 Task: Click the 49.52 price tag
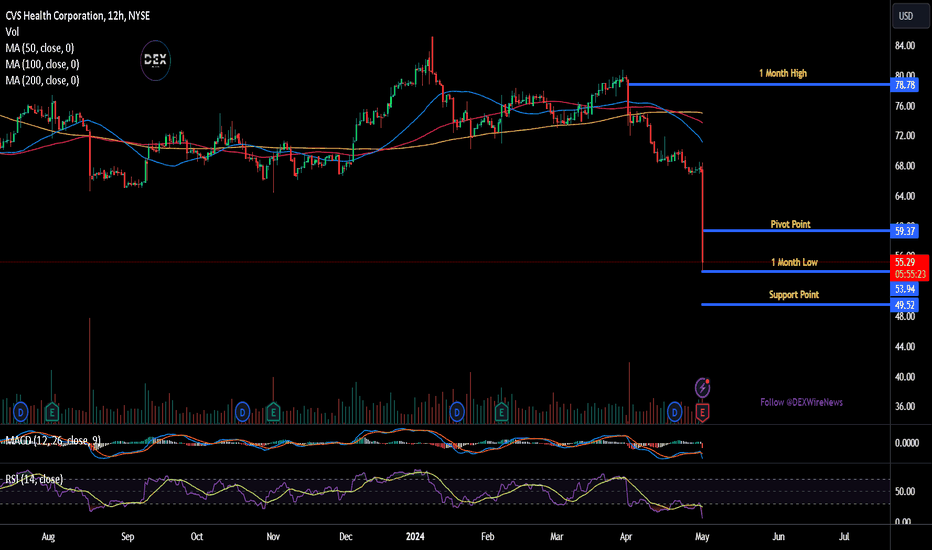click(x=905, y=305)
